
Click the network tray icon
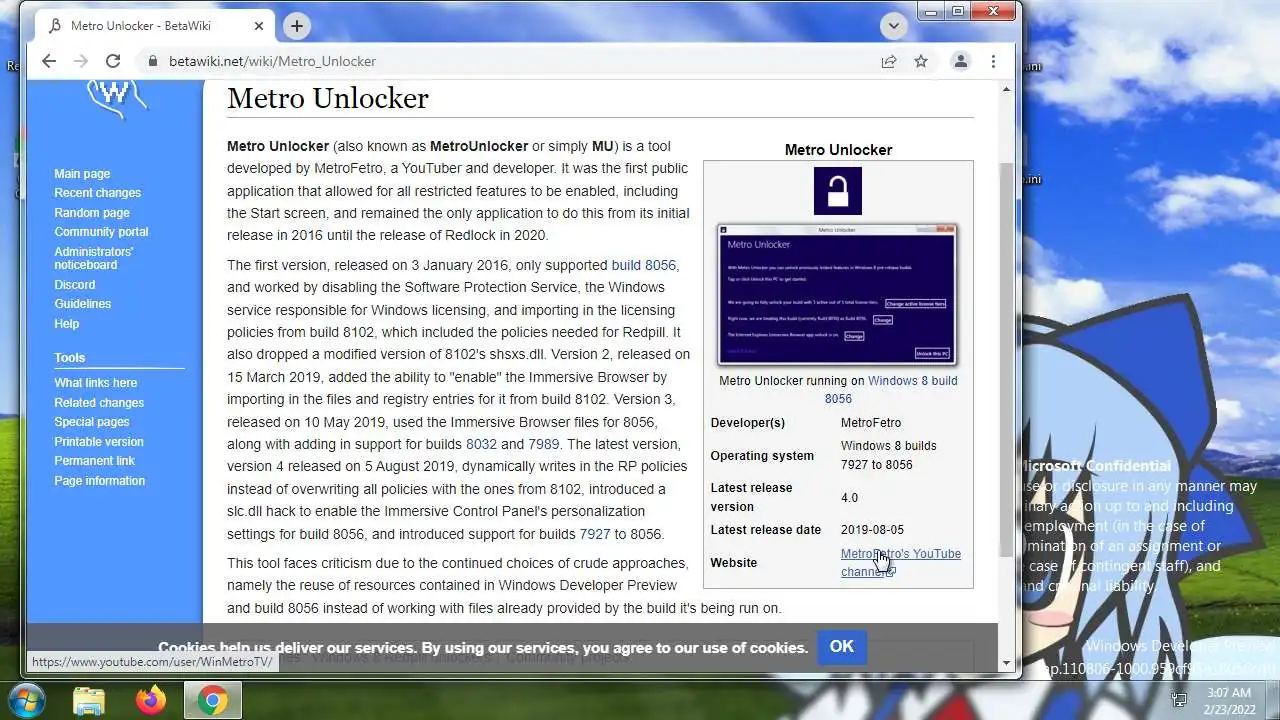pos(1180,700)
